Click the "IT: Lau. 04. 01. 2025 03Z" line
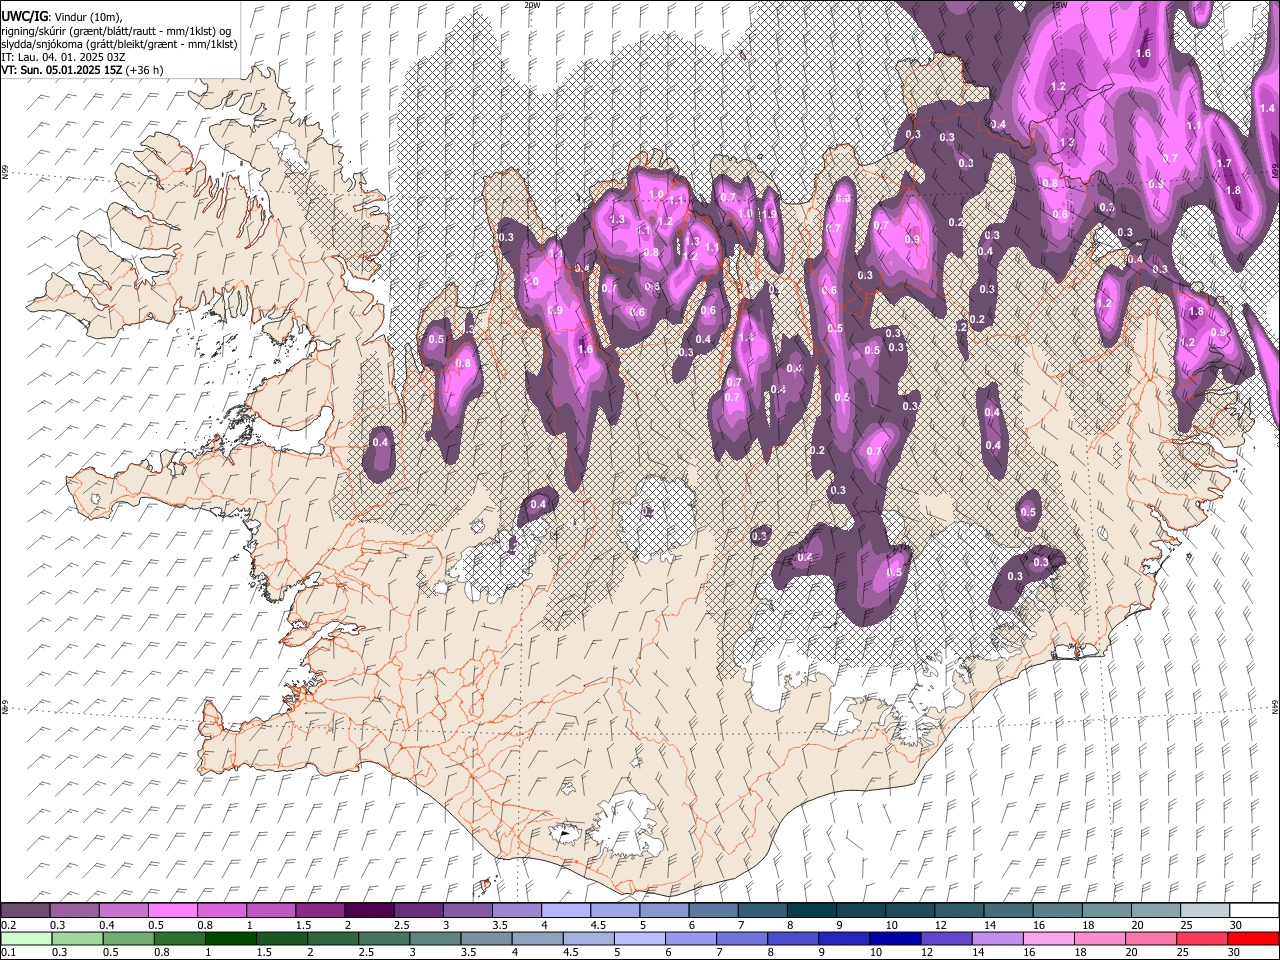1280x960 pixels. click(64, 57)
